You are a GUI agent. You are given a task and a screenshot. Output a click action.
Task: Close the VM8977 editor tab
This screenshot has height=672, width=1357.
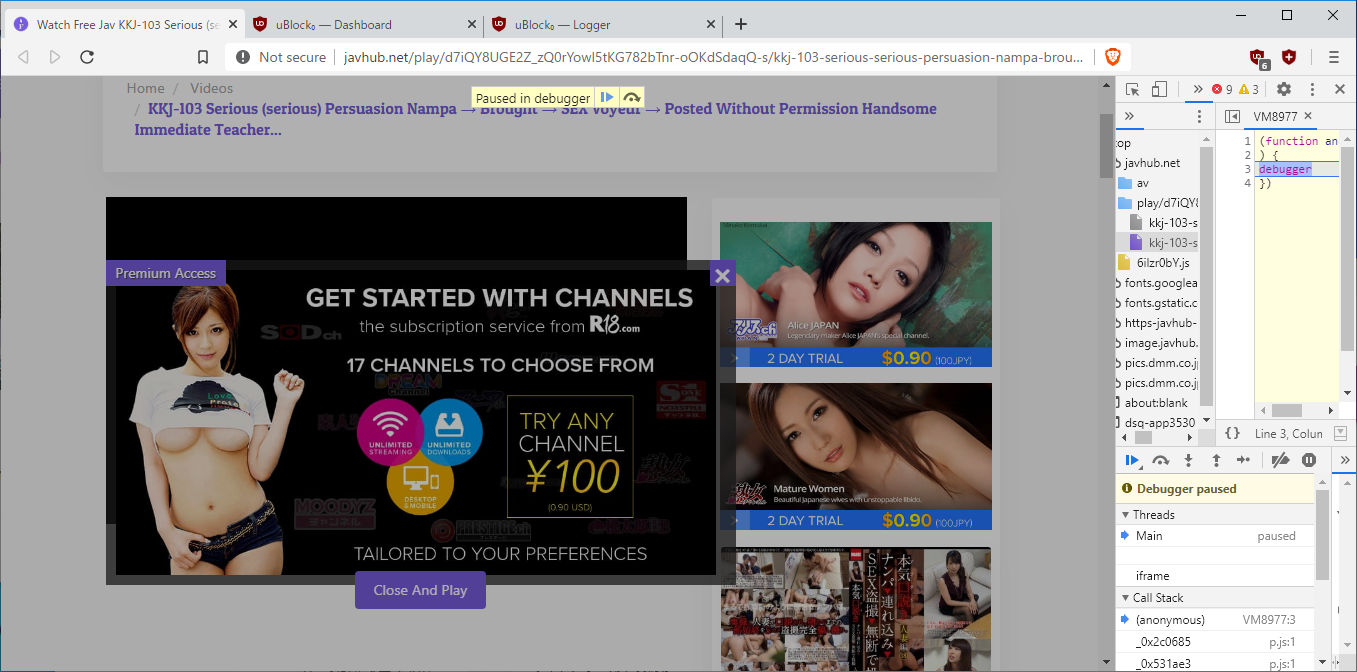pos(1307,116)
